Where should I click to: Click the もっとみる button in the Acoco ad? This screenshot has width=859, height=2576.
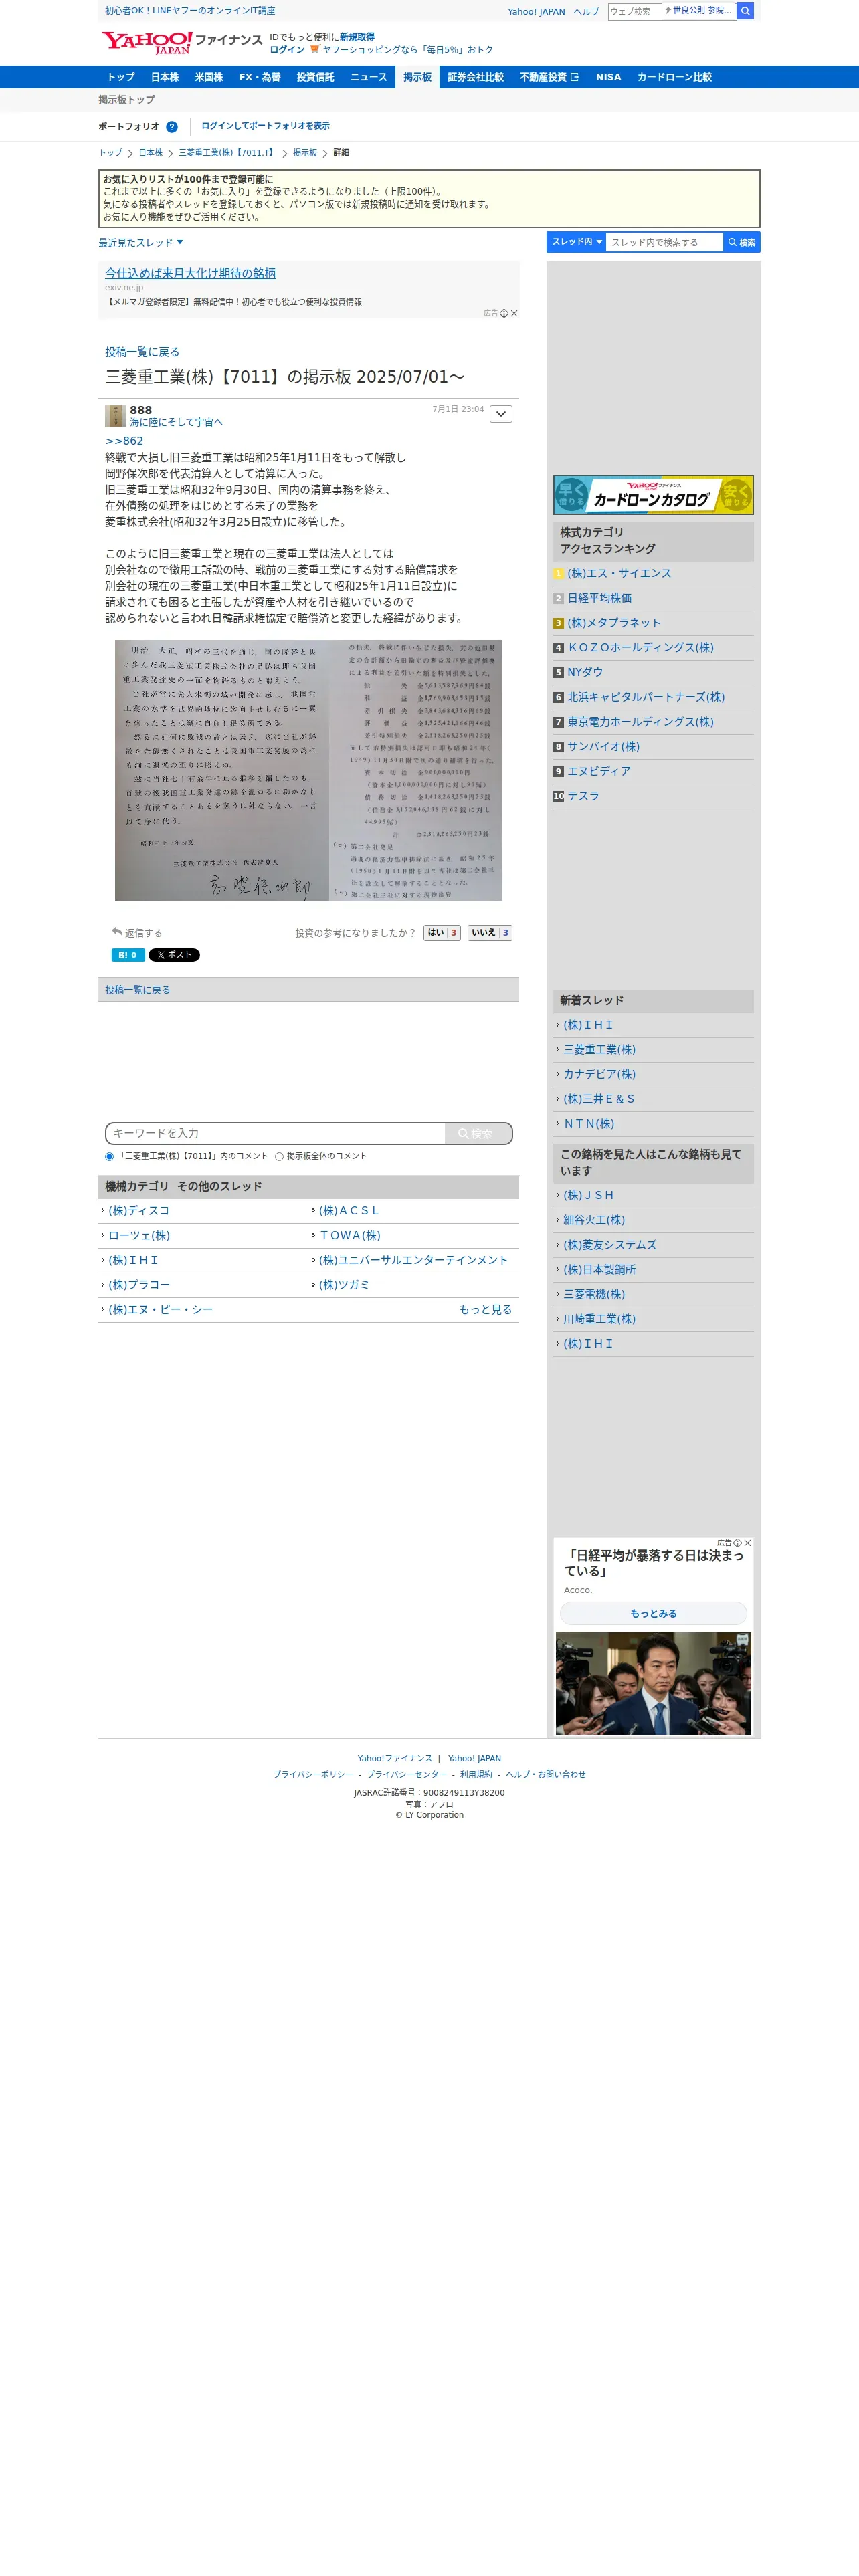point(653,1613)
